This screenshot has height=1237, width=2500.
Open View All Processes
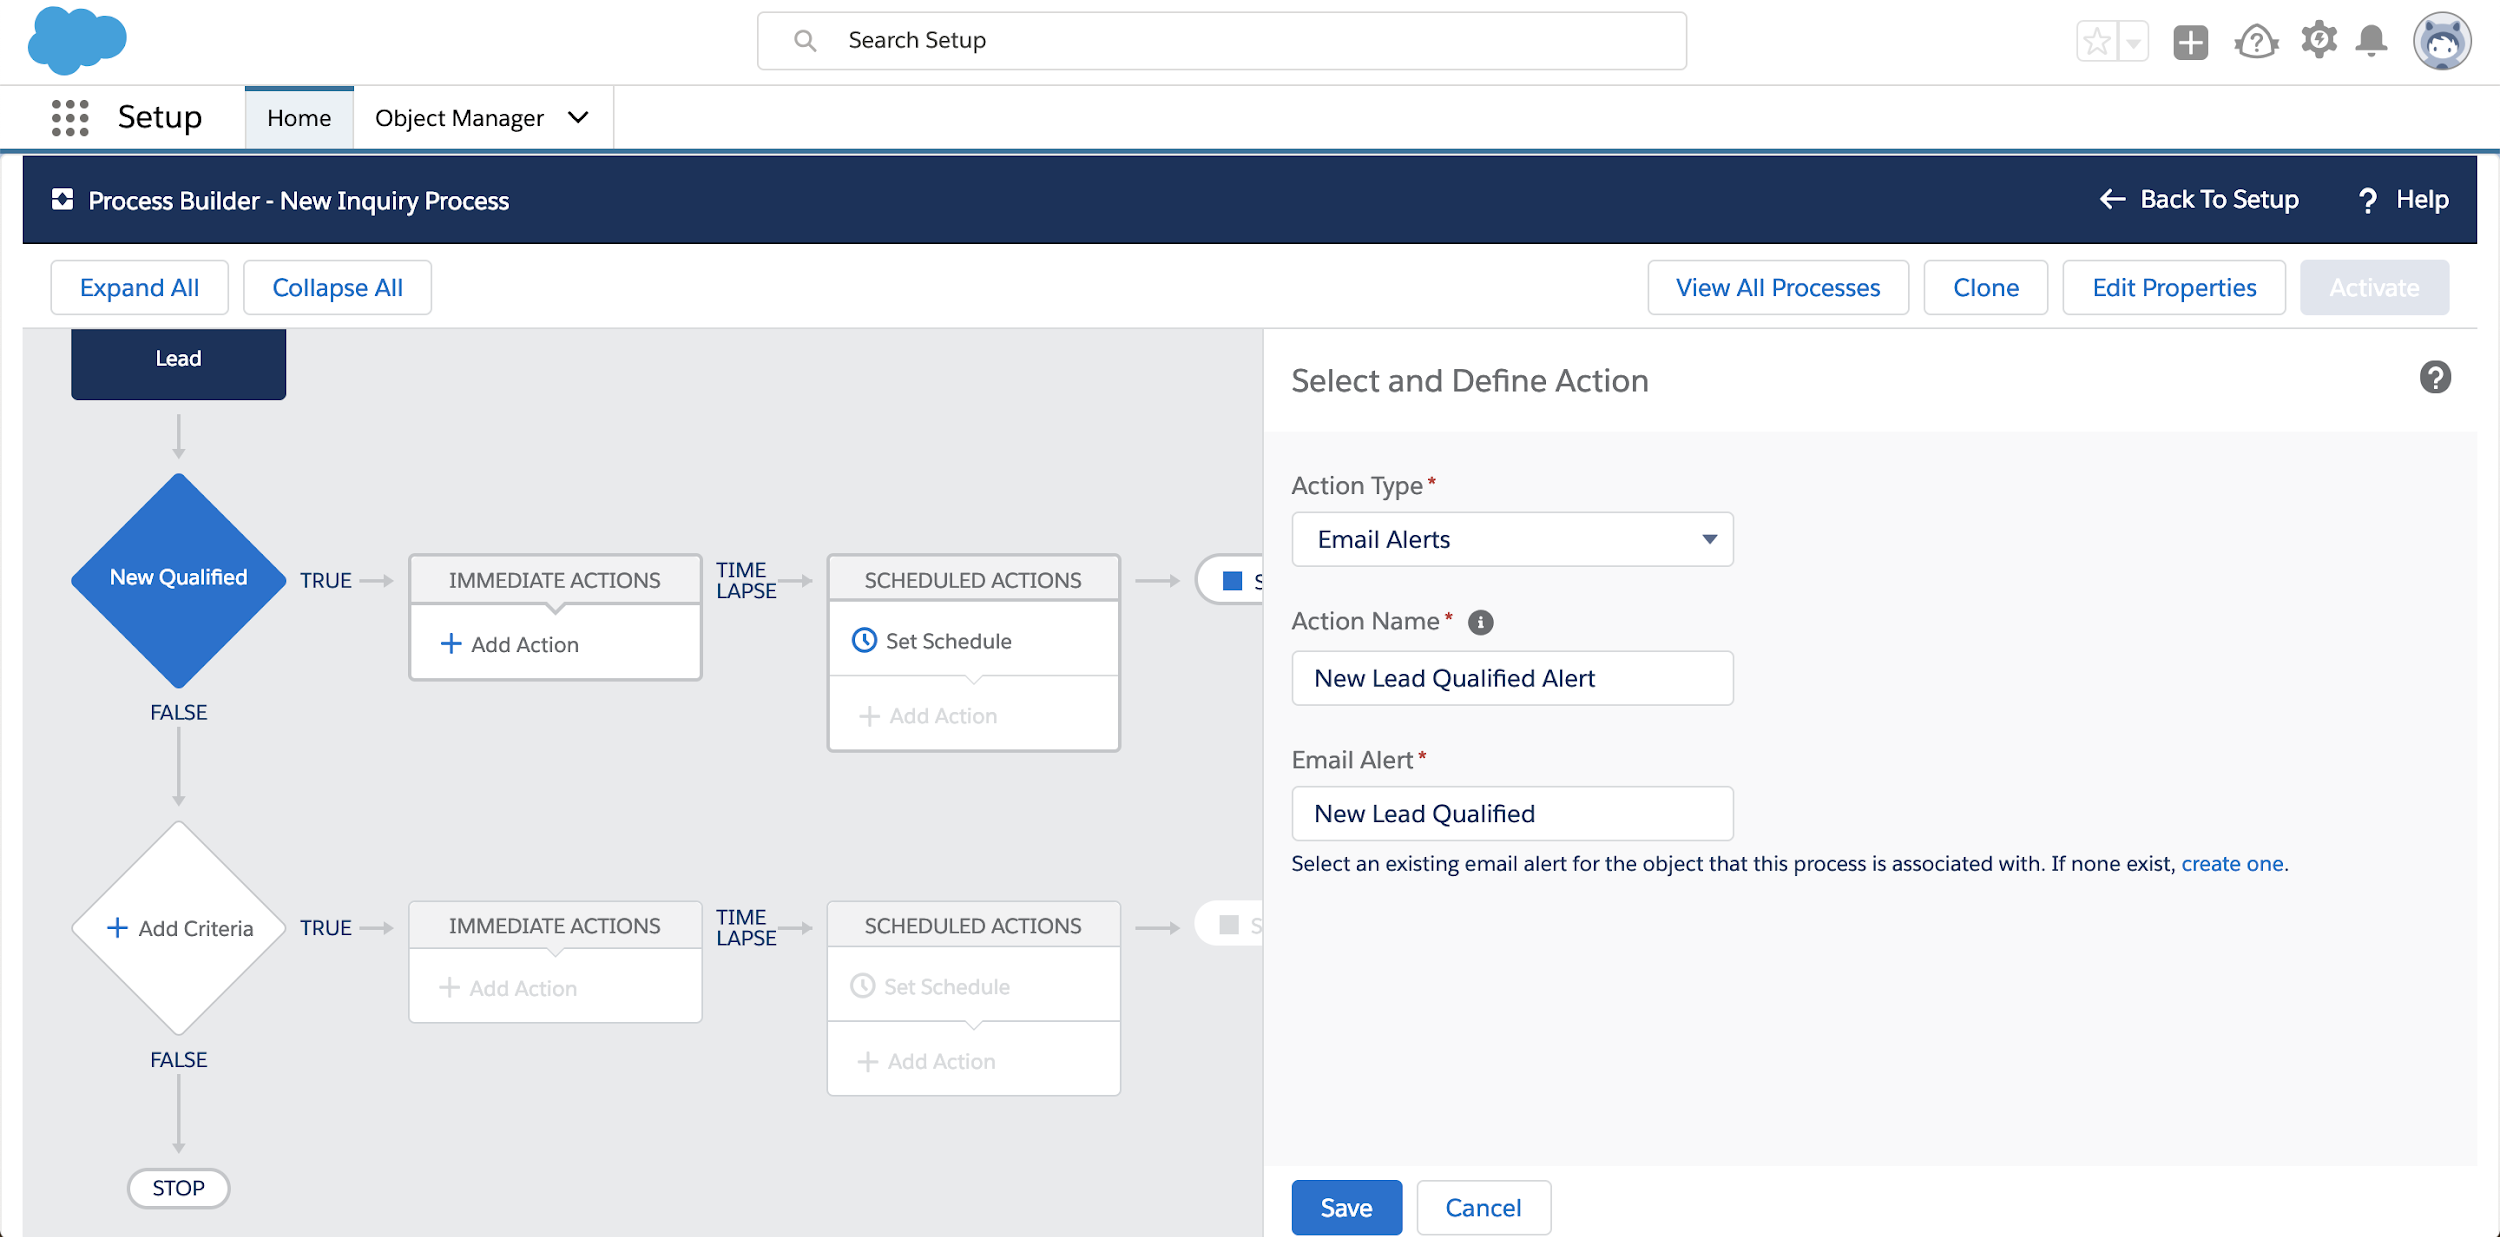(1778, 288)
